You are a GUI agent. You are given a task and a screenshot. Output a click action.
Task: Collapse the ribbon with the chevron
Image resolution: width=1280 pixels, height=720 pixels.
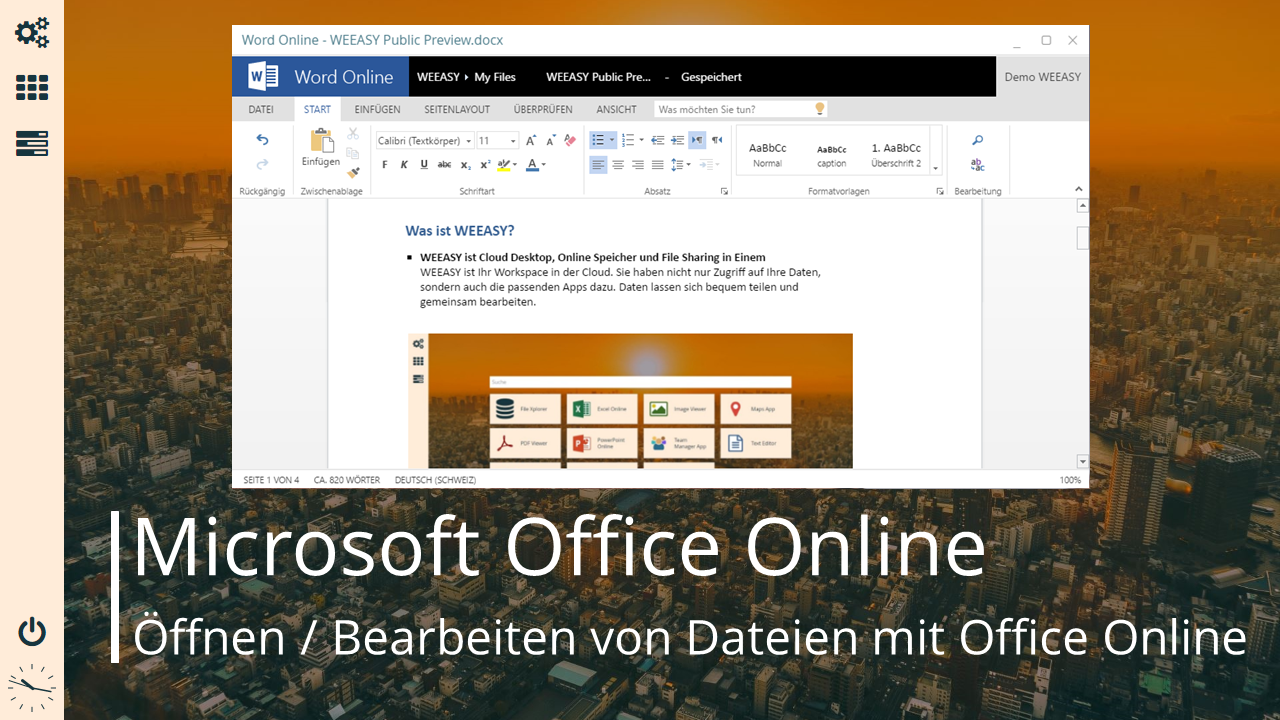[1079, 189]
